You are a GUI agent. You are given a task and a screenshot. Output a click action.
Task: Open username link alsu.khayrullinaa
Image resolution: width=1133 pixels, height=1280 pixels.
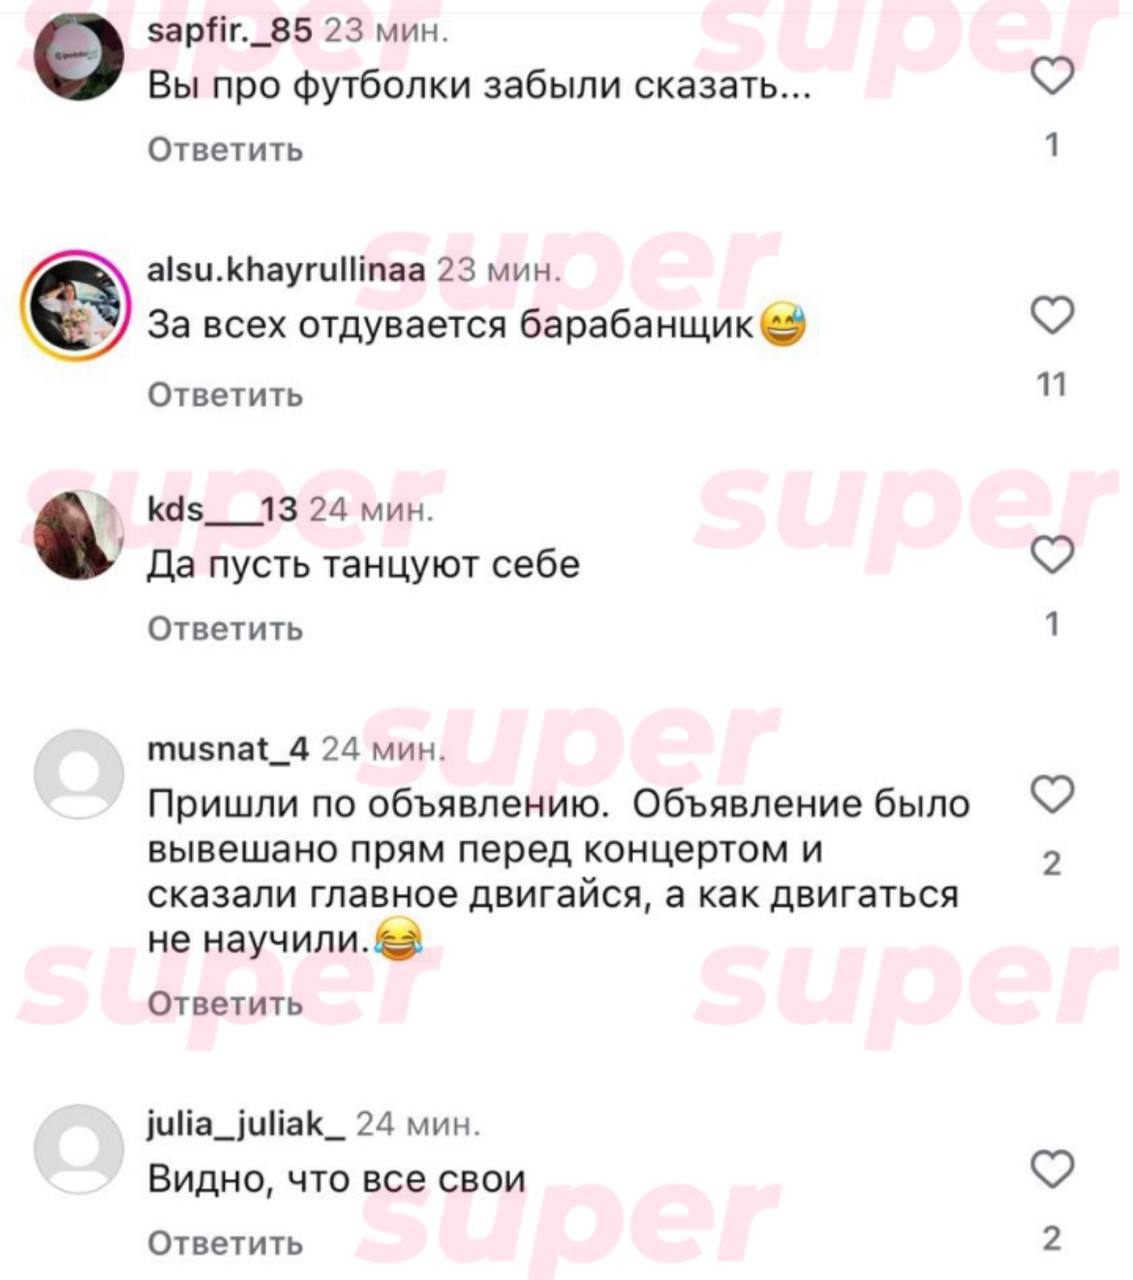coord(286,270)
